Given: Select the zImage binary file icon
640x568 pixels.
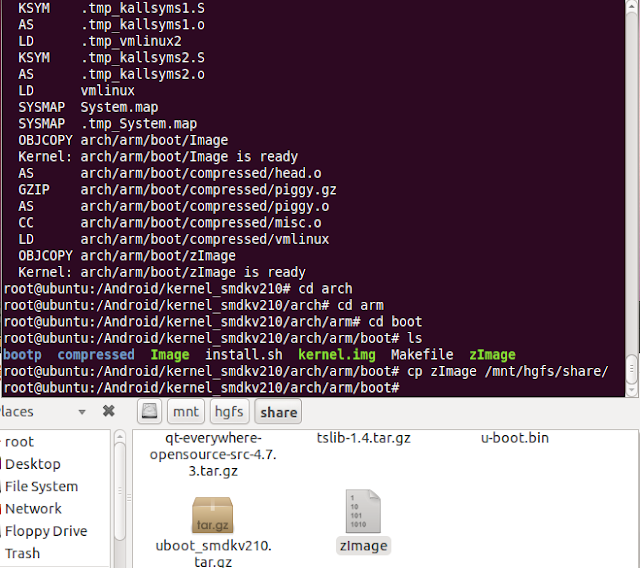Looking at the screenshot, I should click(x=363, y=511).
